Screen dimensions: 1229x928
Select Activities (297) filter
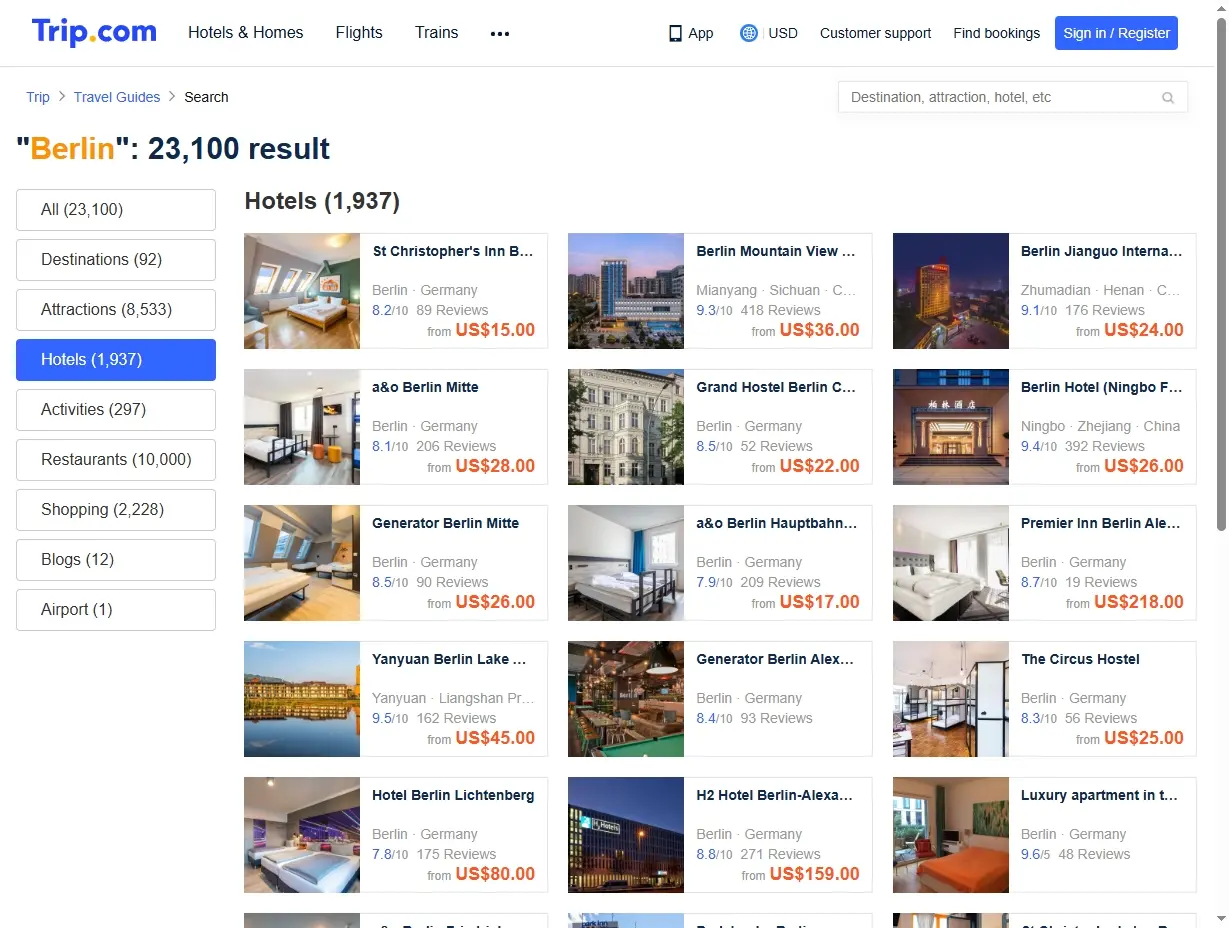pyautogui.click(x=116, y=410)
